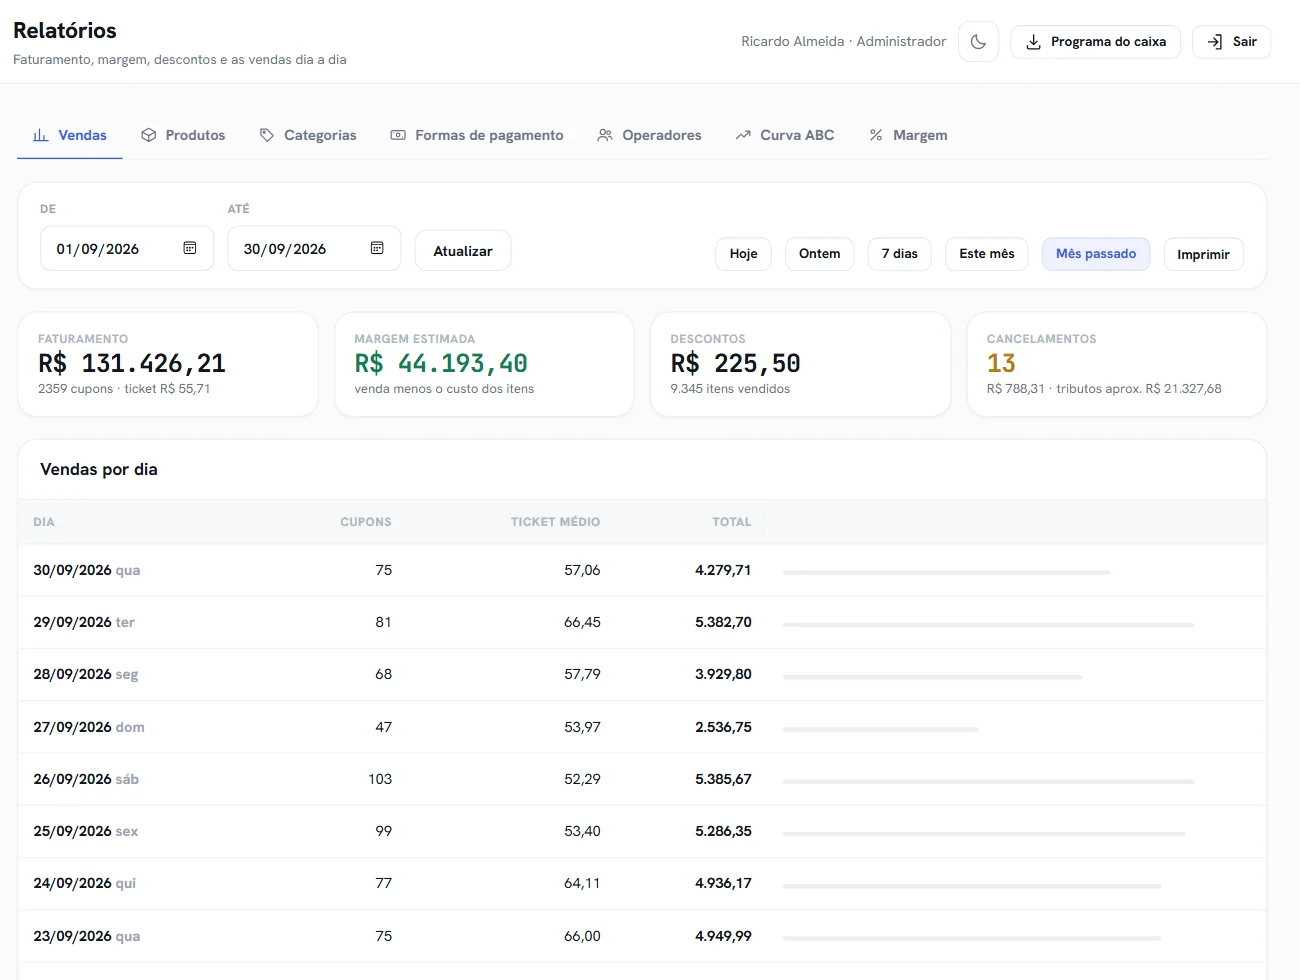
Task: Click the sales bar for 27/09/2026
Action: (x=880, y=729)
